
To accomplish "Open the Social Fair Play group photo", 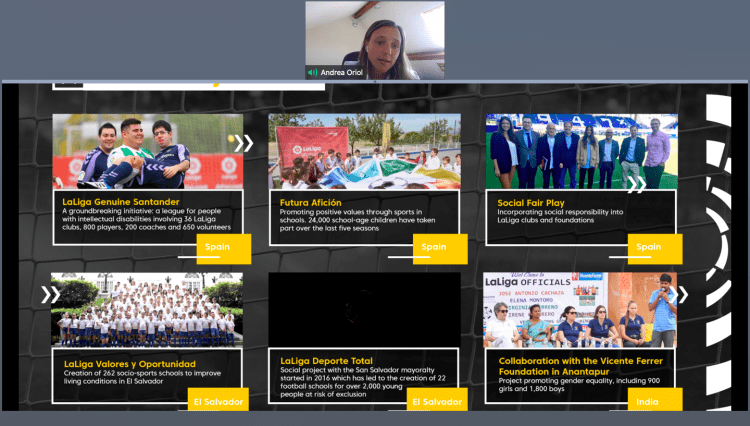I will click(x=582, y=152).
